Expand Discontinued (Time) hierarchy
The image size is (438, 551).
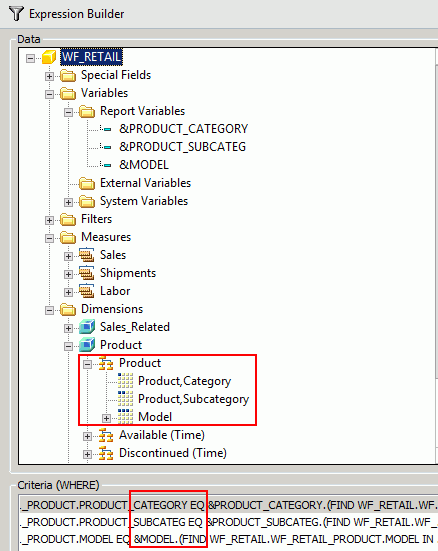[x=87, y=454]
